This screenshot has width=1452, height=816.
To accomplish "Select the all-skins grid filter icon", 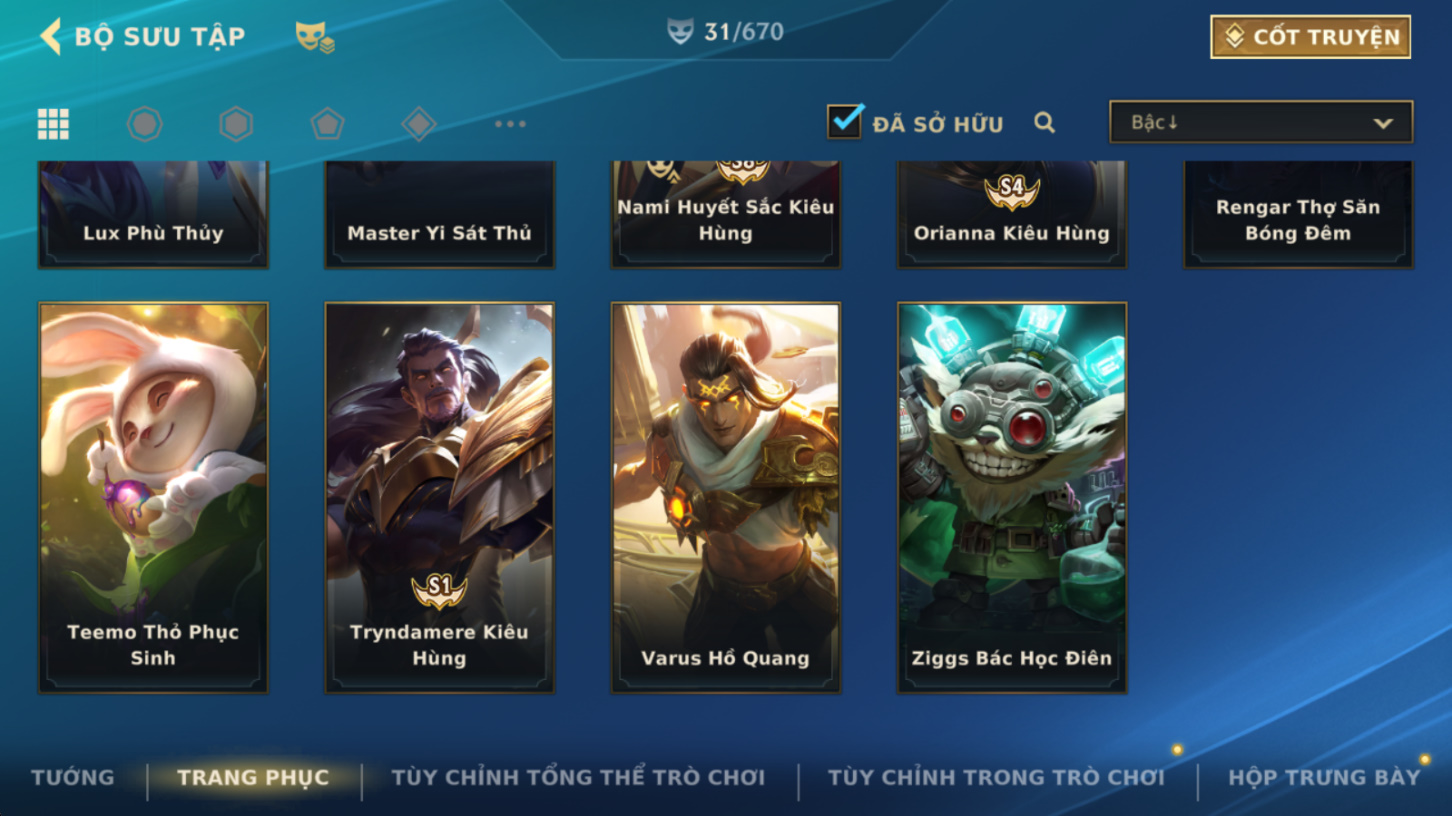I will coord(53,124).
